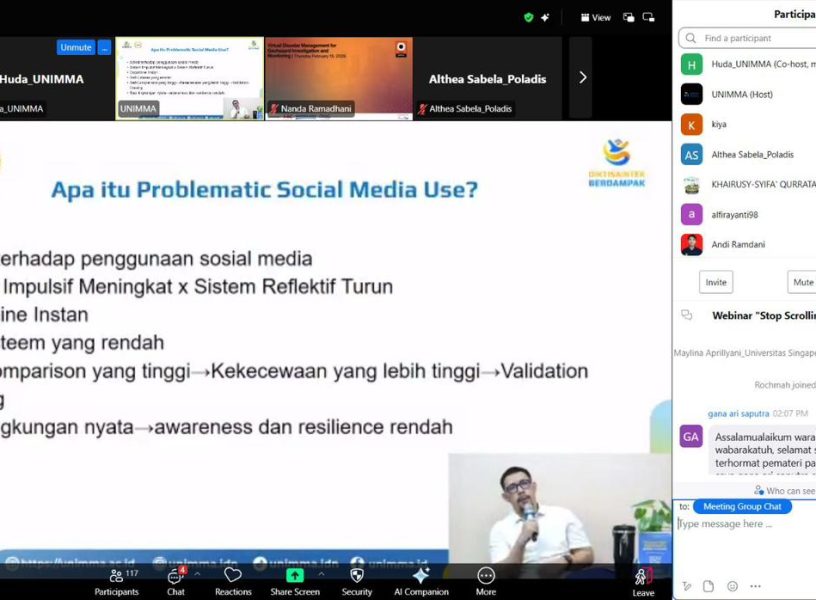Screen dimensions: 816x600
Task: Click the More options ellipsis in the toolbar
Action: [x=486, y=576]
